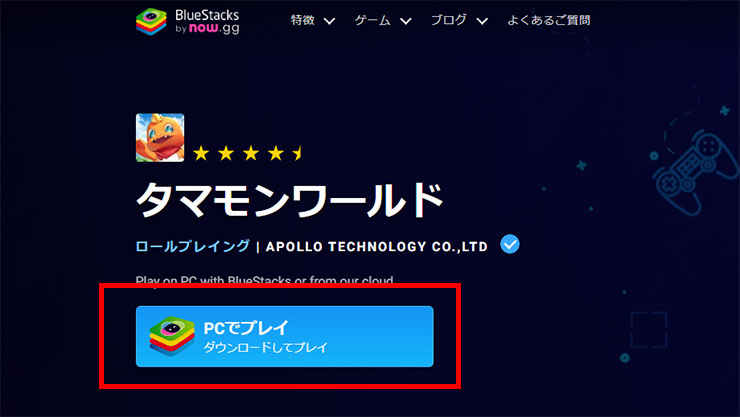Click the third yellow rating star
The image size is (740, 417).
pyautogui.click(x=251, y=153)
